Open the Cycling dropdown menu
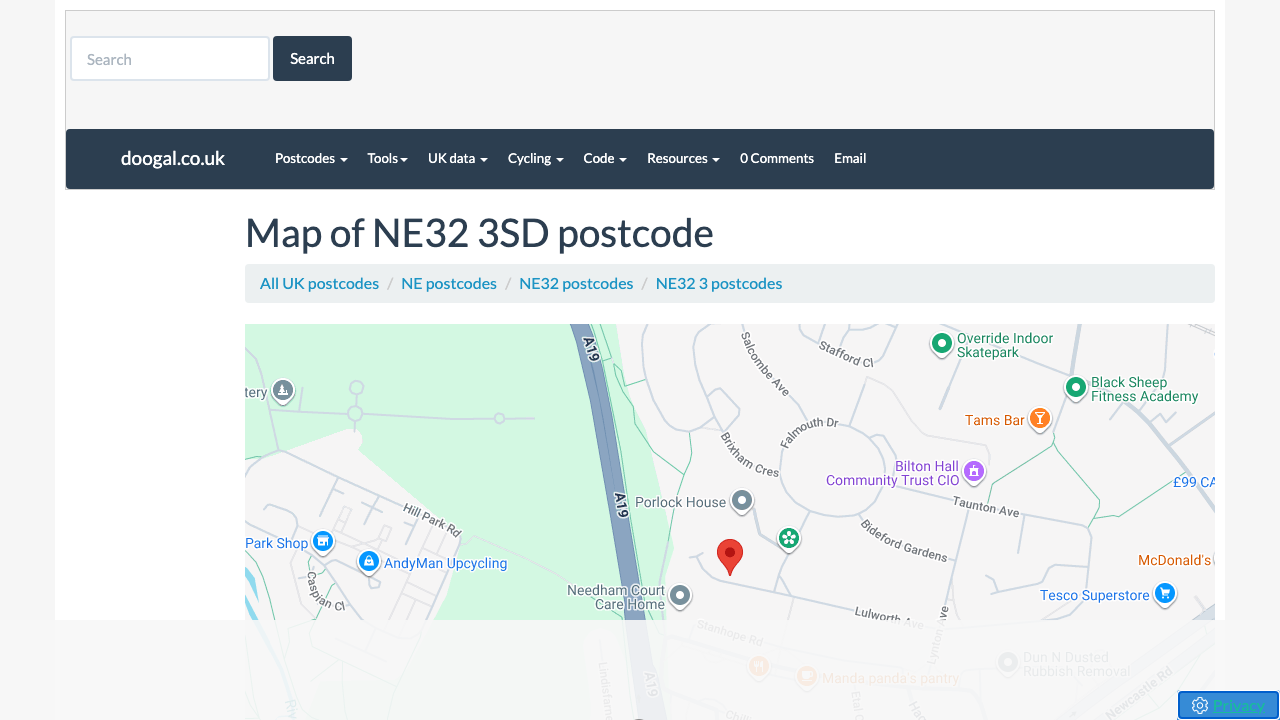This screenshot has width=1280, height=720. 535,158
